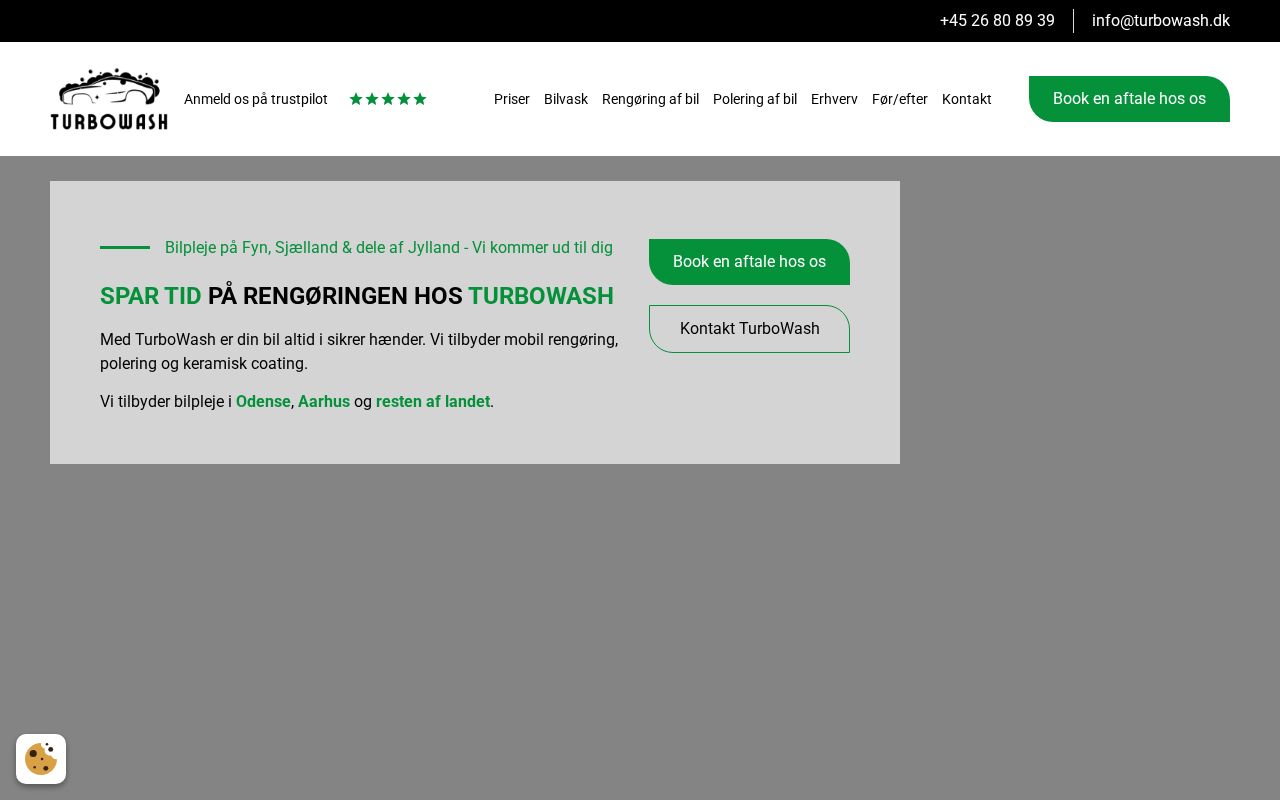Click the 'Bilpleje på Fyn, Sjælland' tagline
The image size is (1280, 800).
pyautogui.click(x=389, y=247)
